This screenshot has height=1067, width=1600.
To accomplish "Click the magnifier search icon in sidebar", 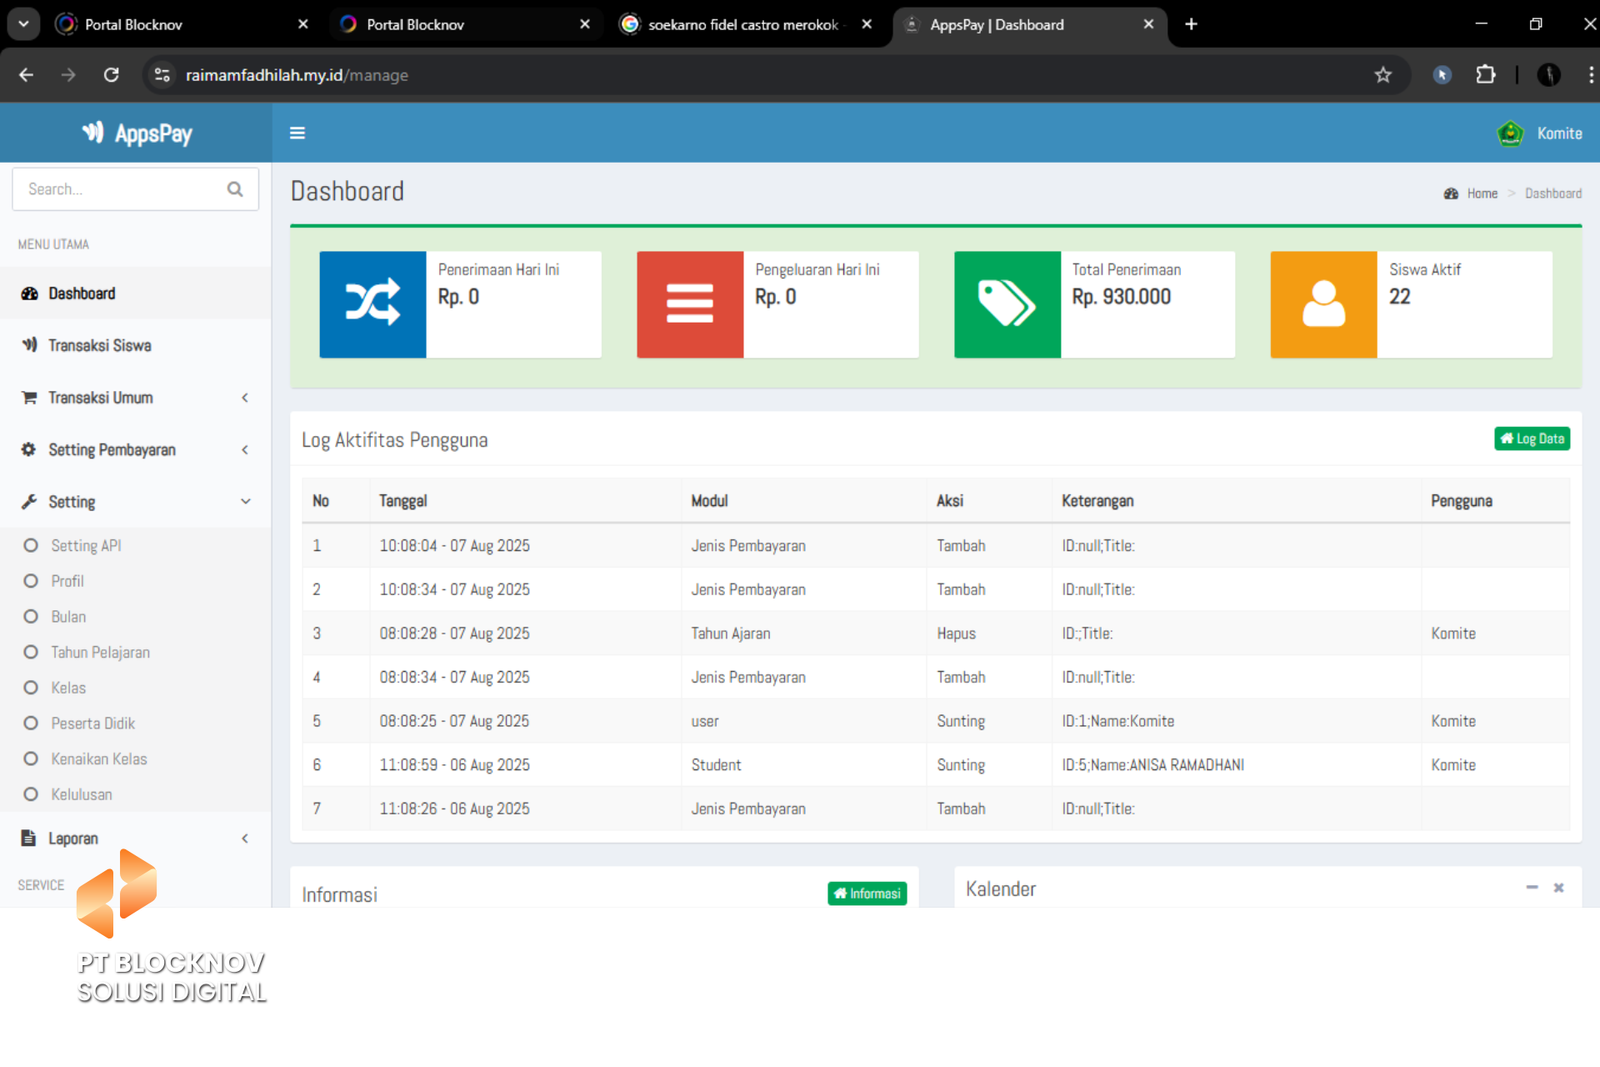I will tap(235, 189).
